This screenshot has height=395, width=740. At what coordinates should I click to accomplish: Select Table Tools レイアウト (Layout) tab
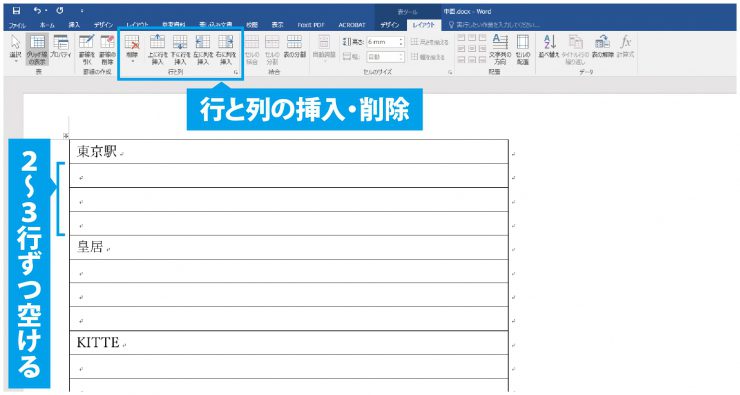[424, 25]
